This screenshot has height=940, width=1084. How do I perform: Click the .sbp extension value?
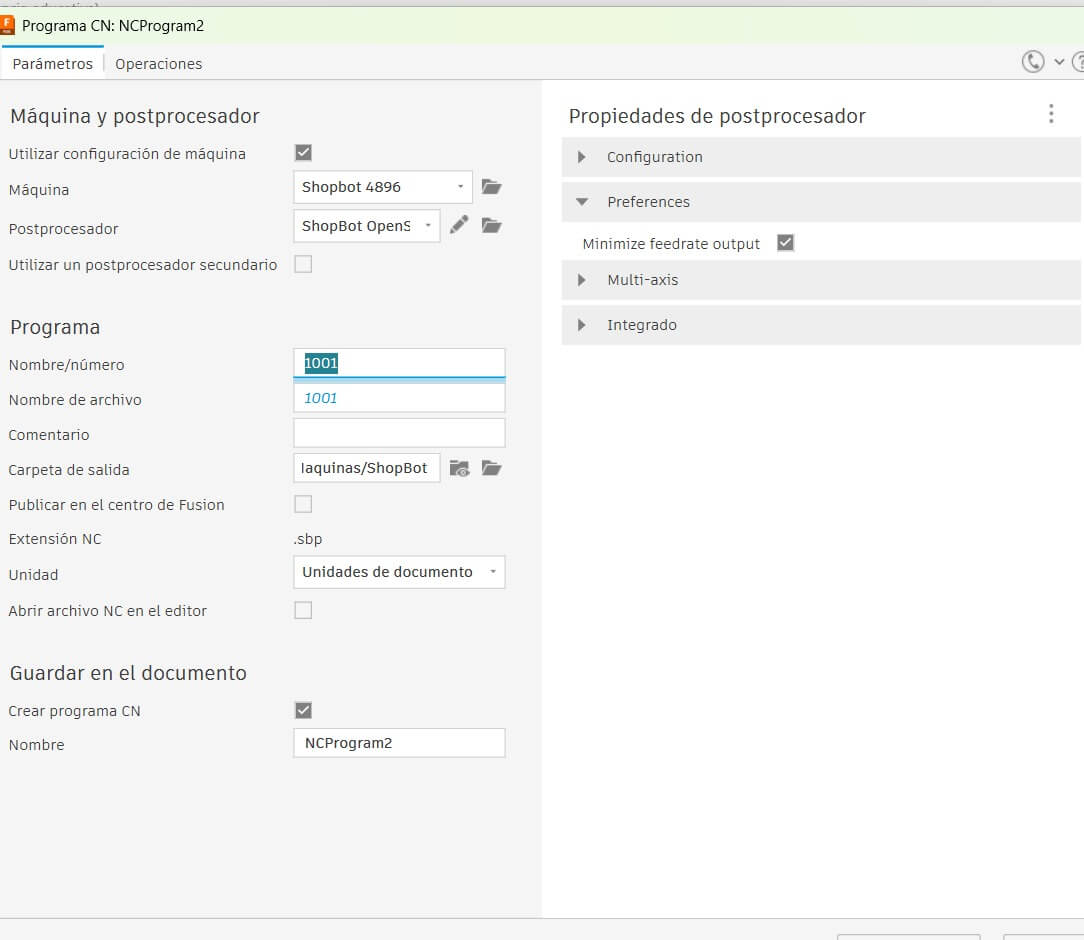308,539
